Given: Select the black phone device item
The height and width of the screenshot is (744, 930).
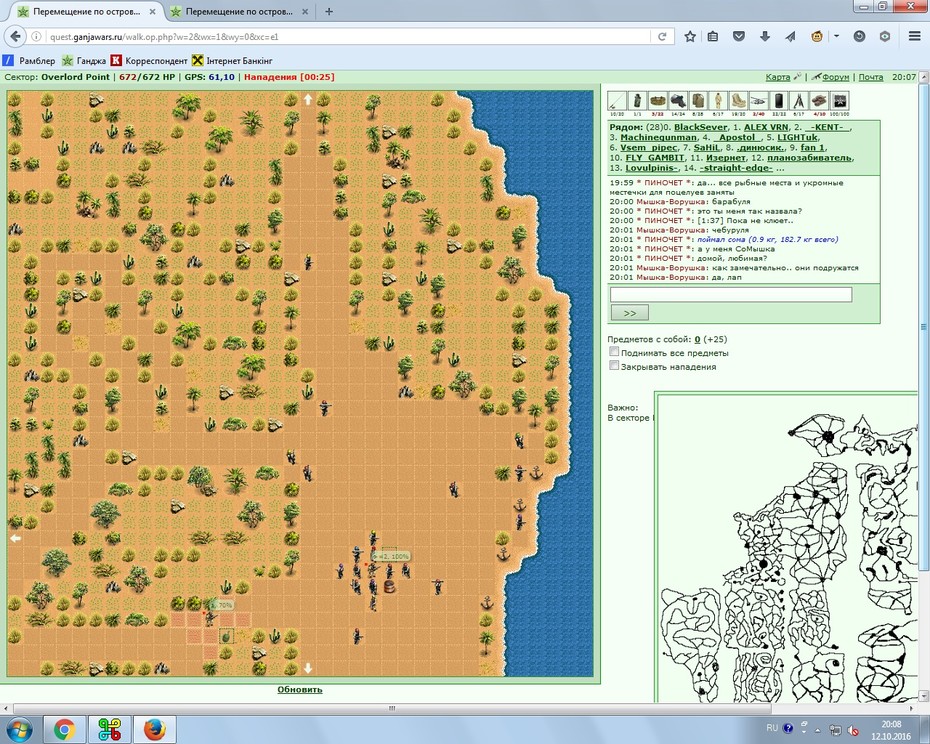Looking at the screenshot, I should [779, 101].
